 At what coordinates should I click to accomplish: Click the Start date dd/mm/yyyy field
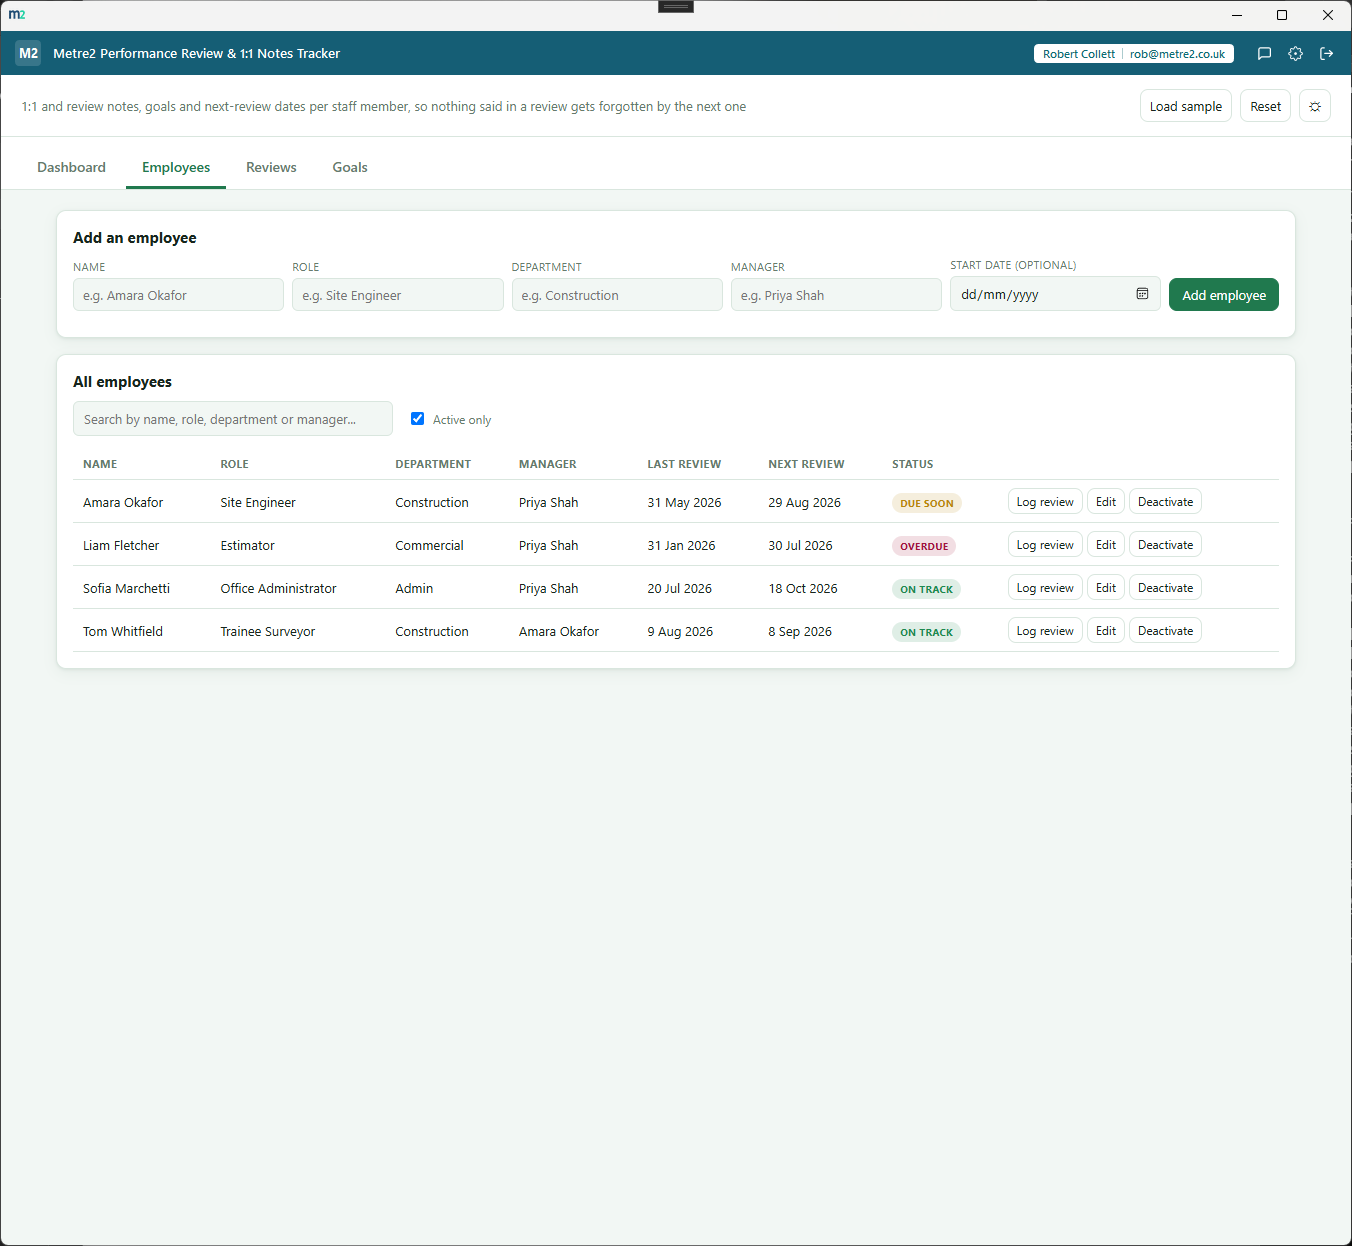point(1055,294)
